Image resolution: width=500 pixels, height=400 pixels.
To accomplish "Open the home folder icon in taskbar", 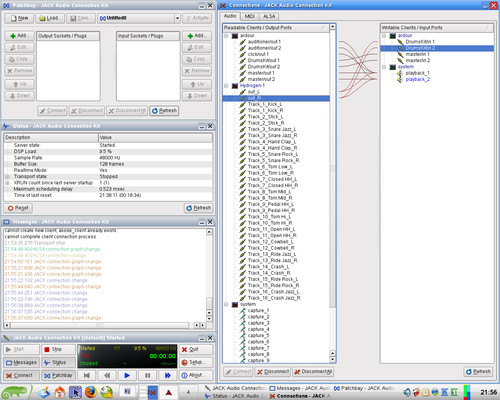I will click(60, 392).
